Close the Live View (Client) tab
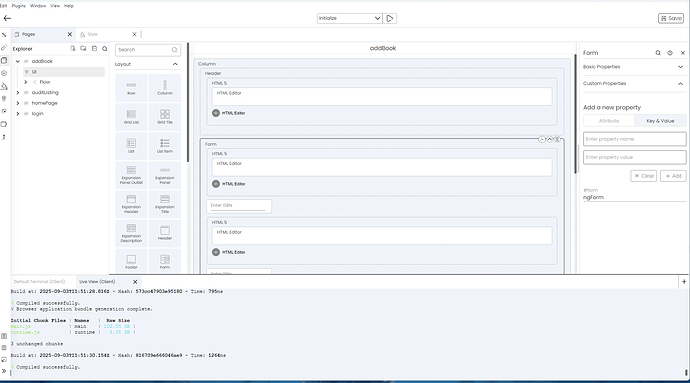690x383 pixels. click(135, 282)
